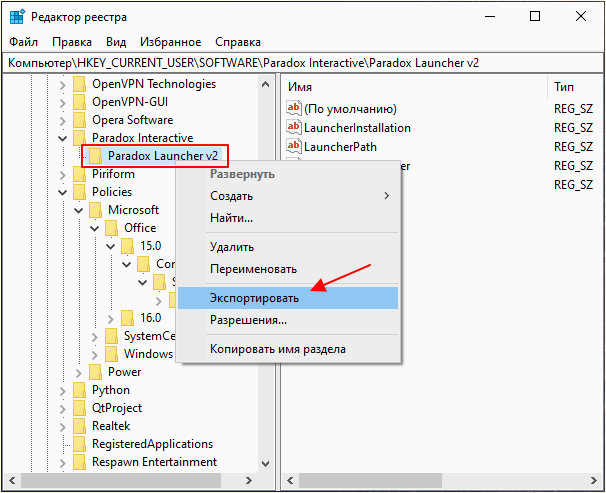Click the 15.0 folder icon
606x493 pixels.
127,246
